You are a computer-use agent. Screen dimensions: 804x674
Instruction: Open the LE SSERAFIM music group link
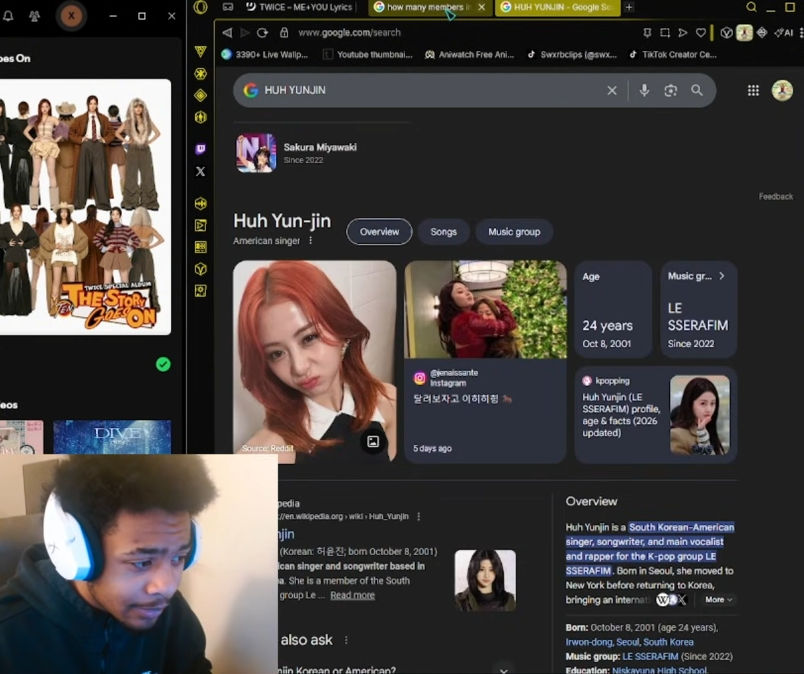click(x=650, y=657)
